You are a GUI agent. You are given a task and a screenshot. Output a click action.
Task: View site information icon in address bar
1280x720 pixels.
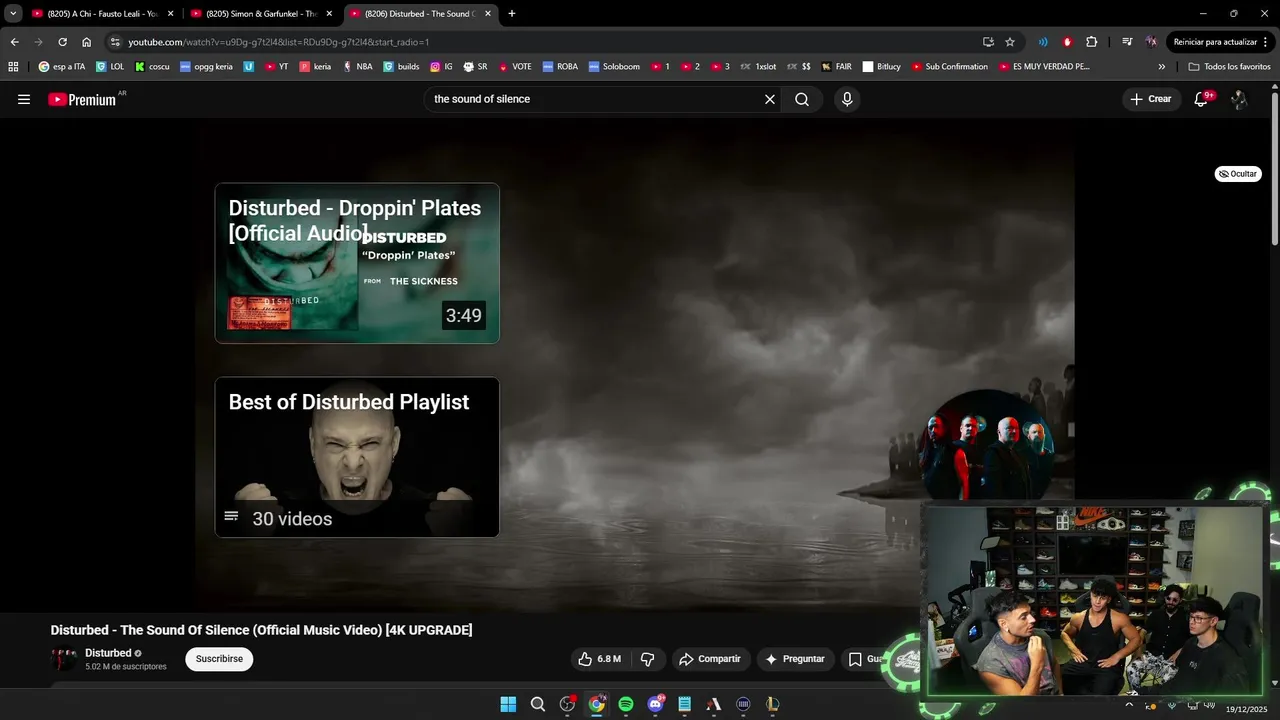115,42
